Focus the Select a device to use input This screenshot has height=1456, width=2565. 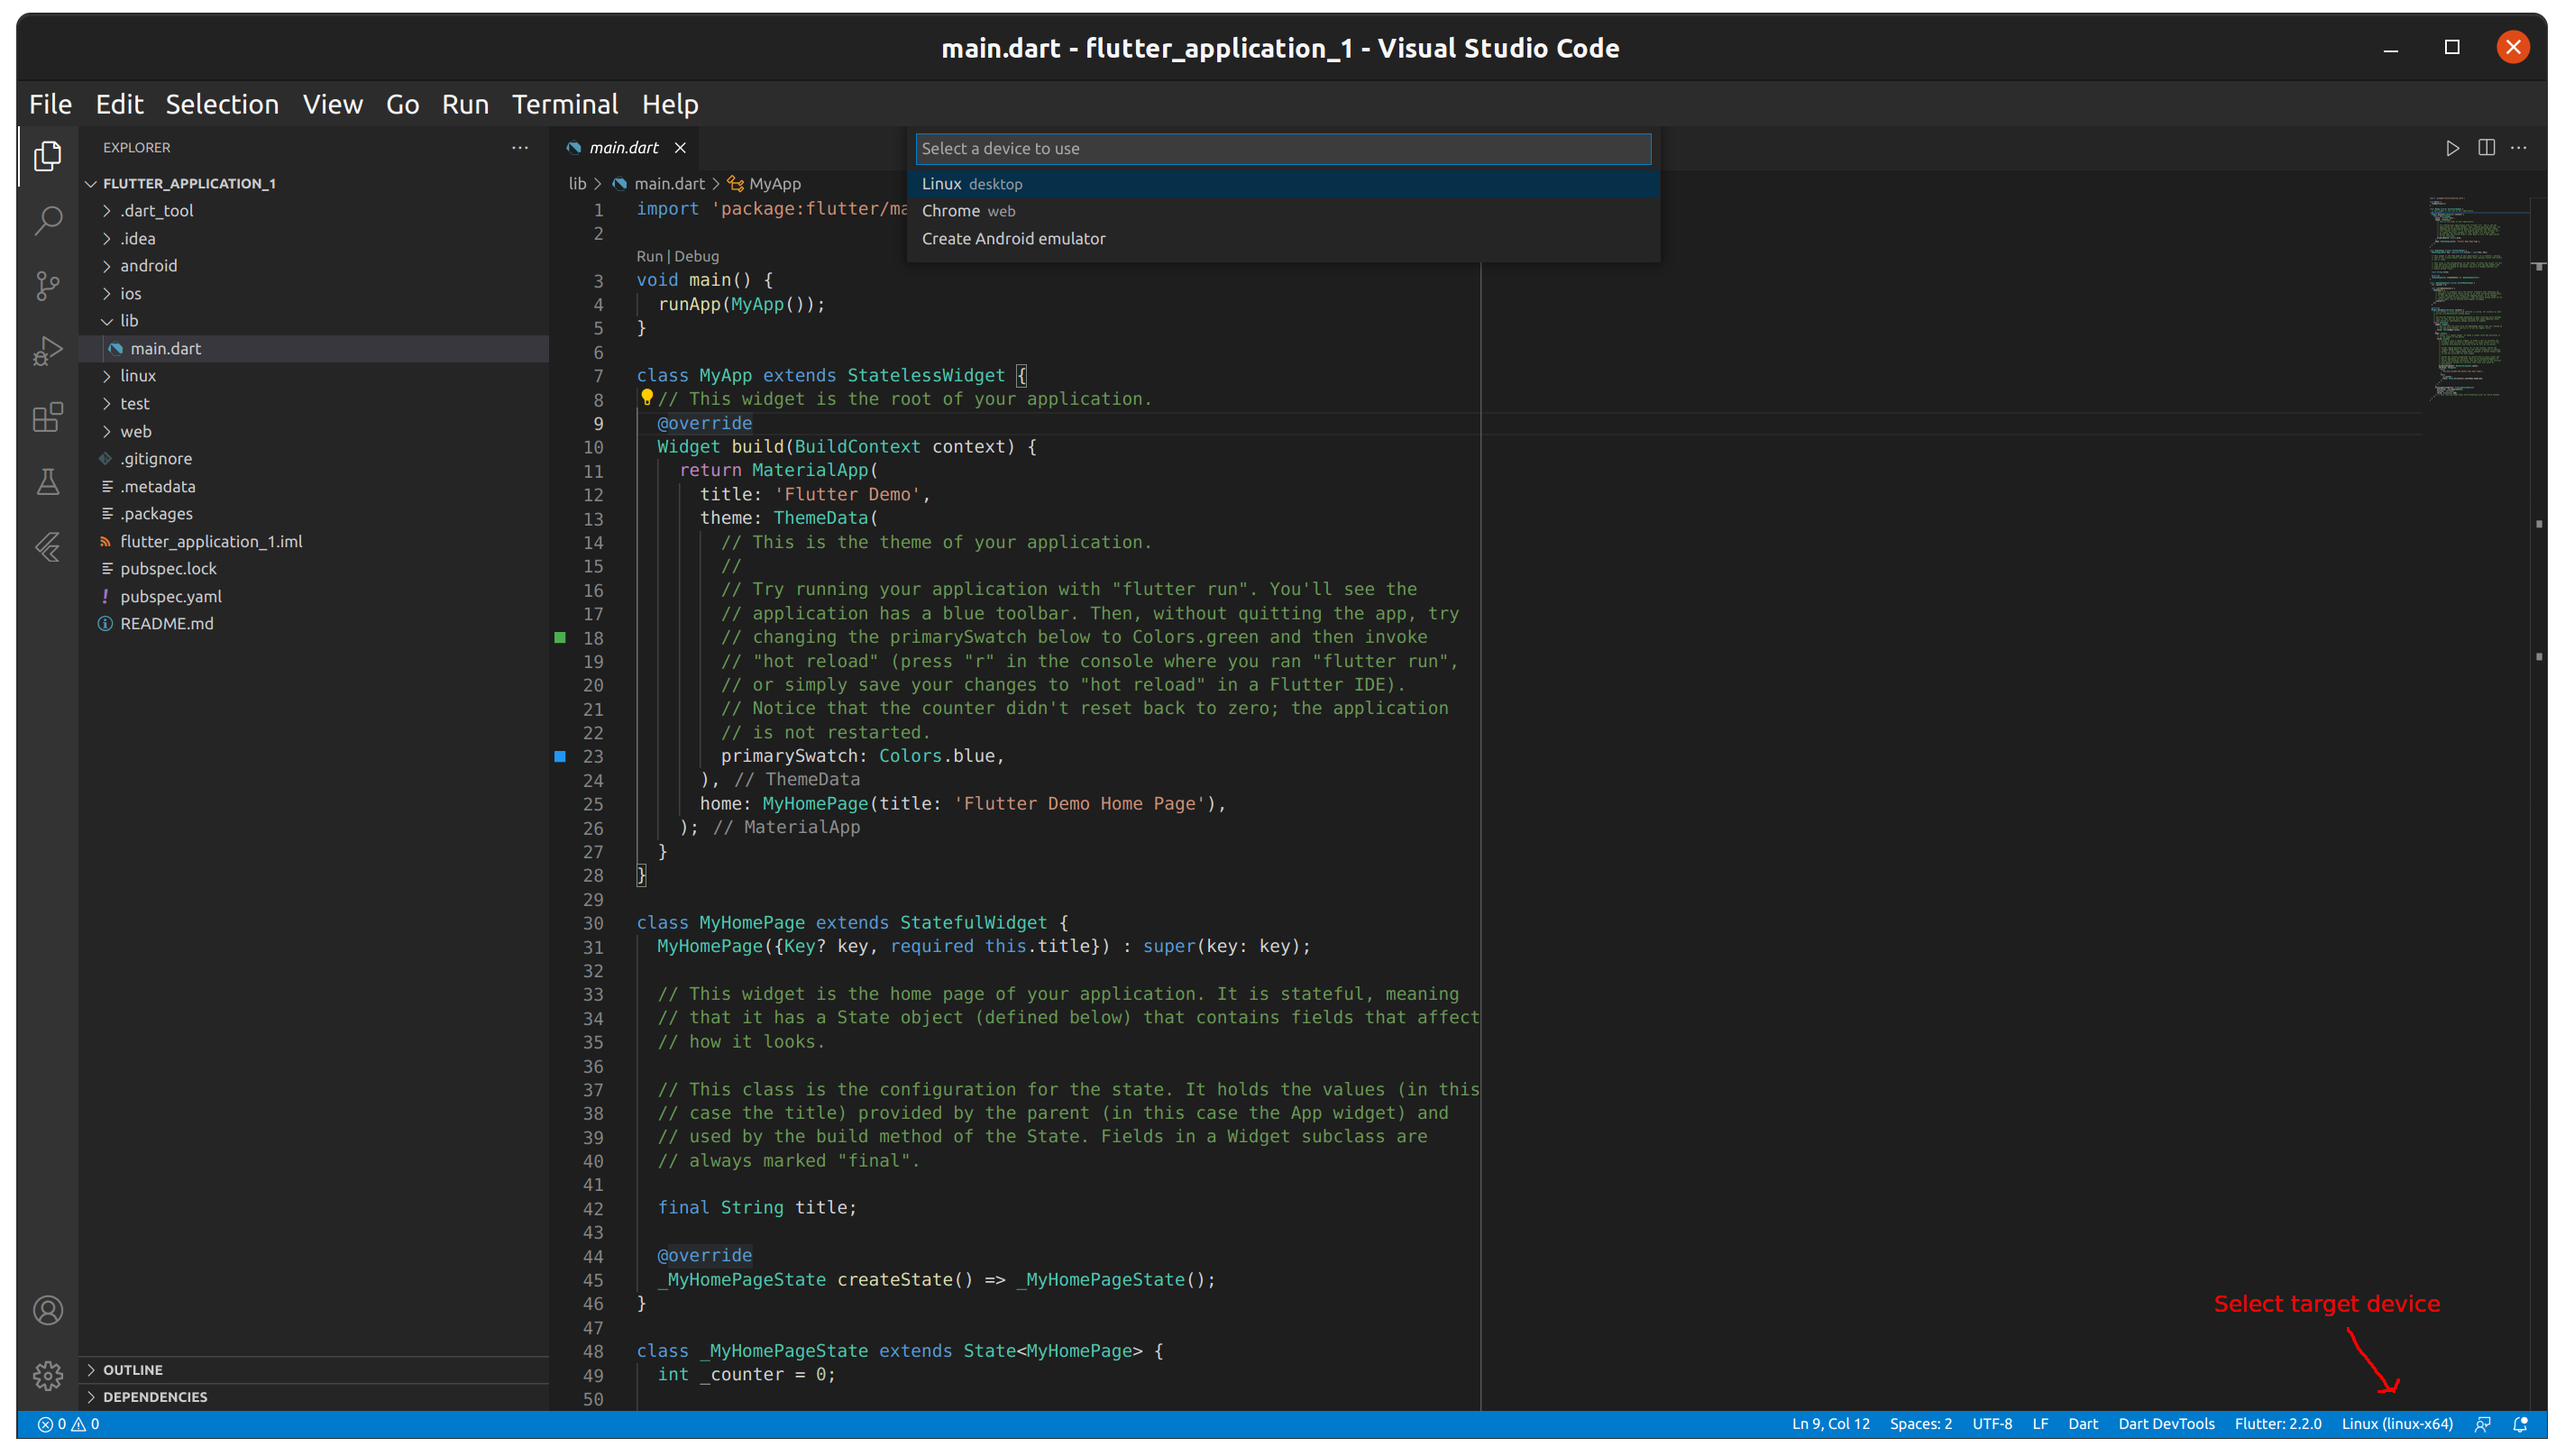1283,149
